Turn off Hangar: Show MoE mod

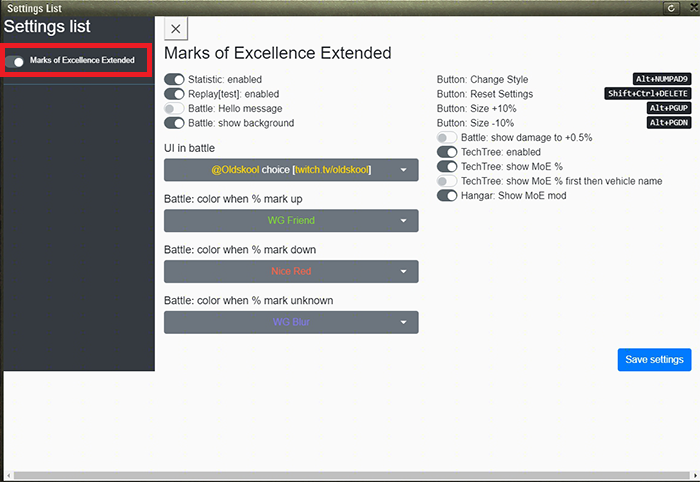coord(447,195)
